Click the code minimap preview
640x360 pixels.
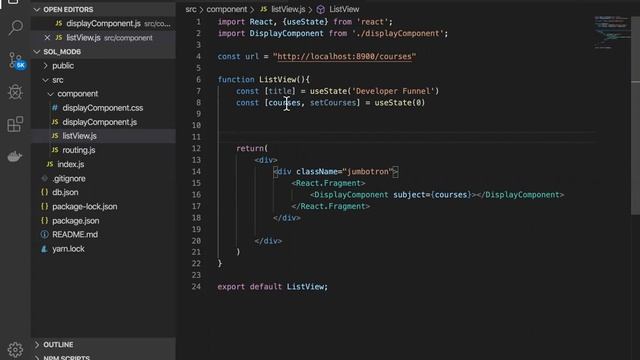(x=611, y=32)
